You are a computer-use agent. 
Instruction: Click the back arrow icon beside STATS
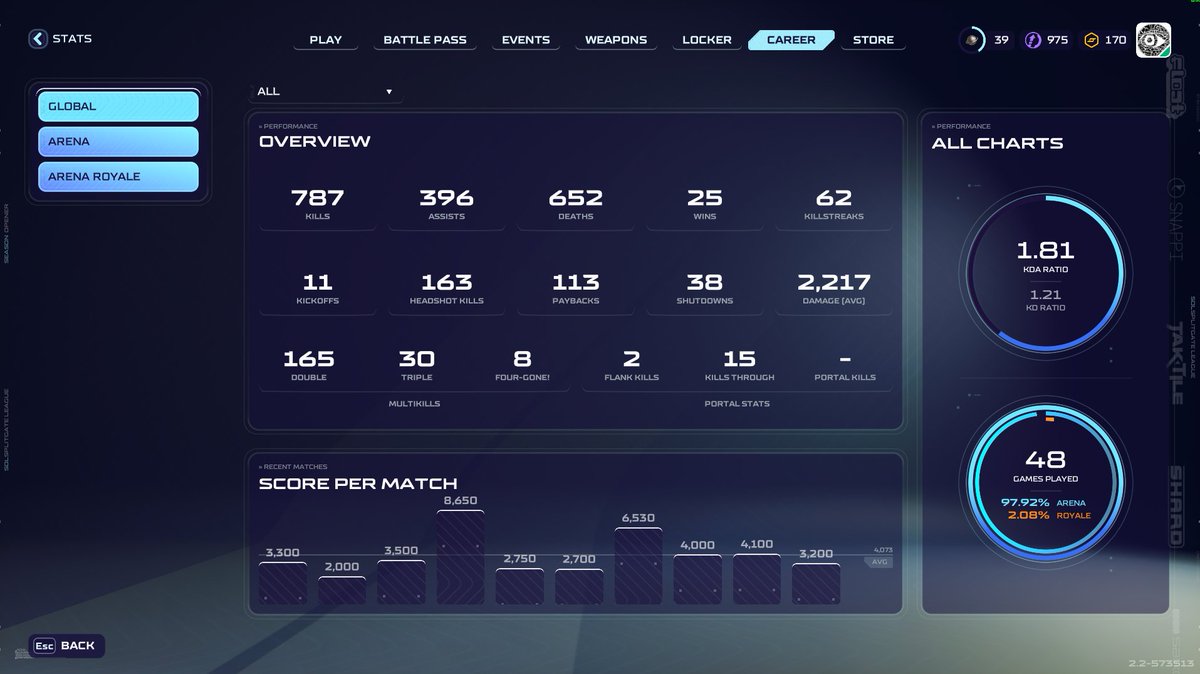tap(38, 39)
